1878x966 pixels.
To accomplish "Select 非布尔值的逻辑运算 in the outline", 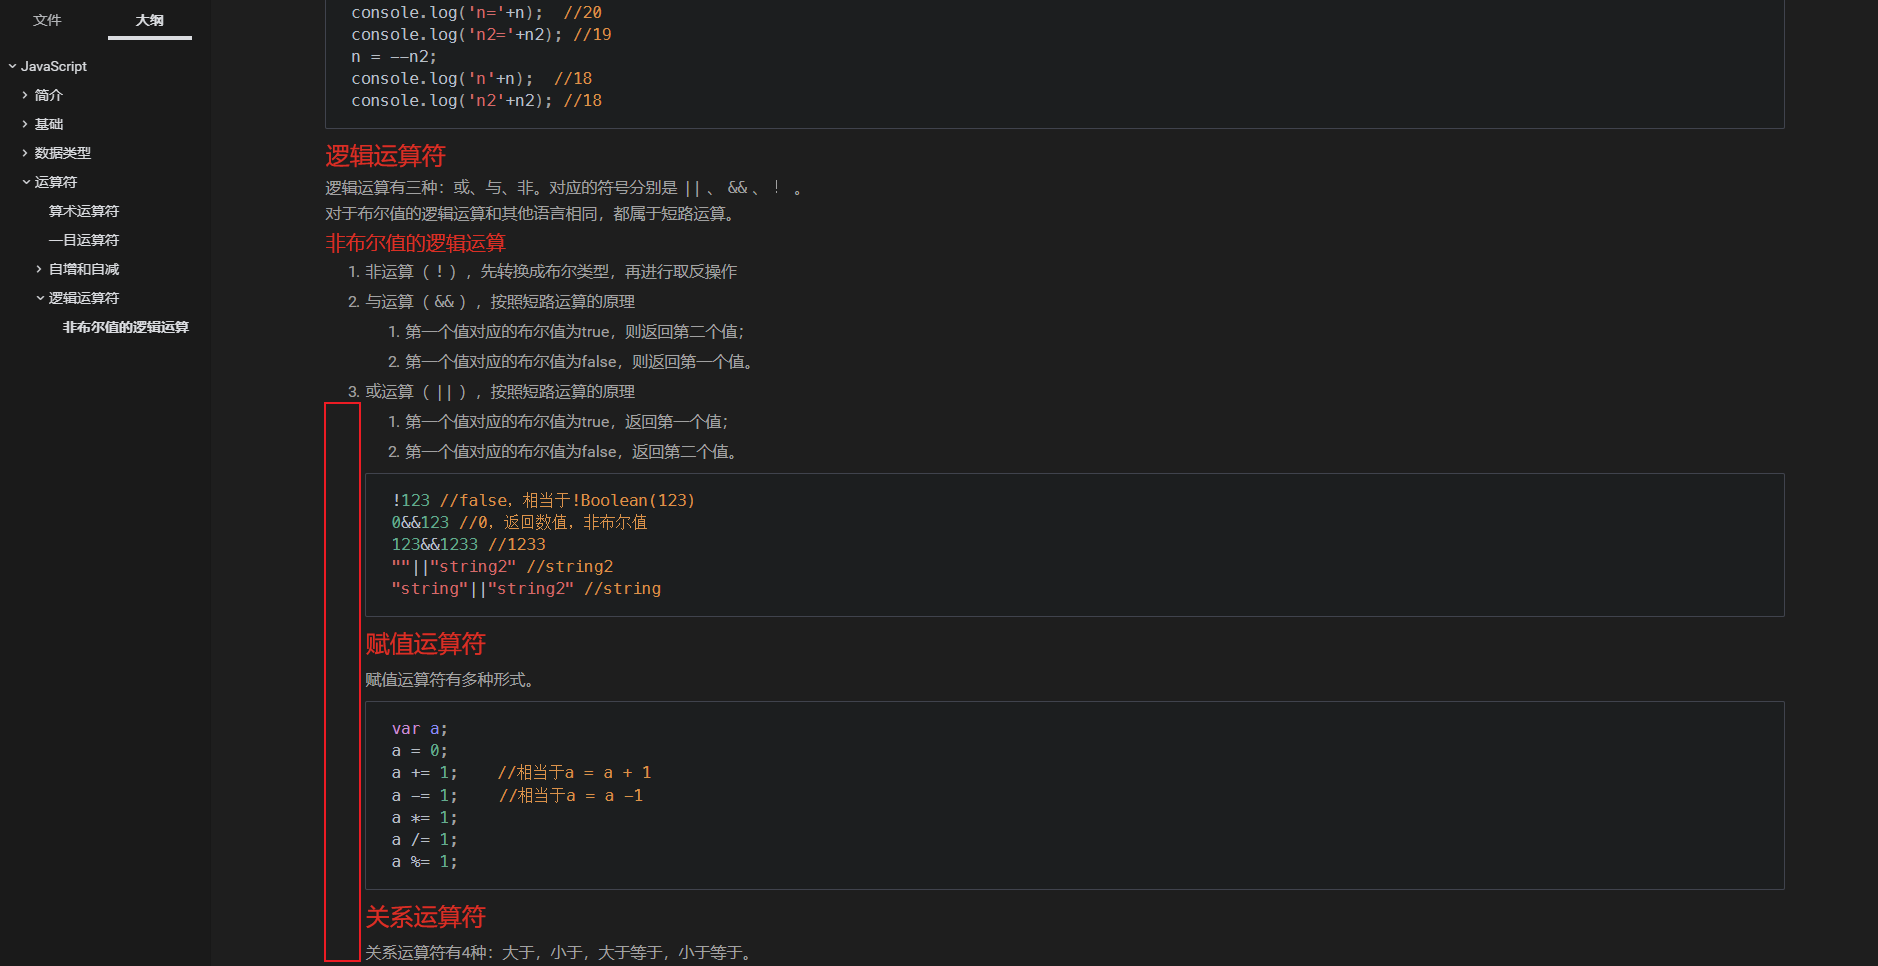I will coord(126,327).
